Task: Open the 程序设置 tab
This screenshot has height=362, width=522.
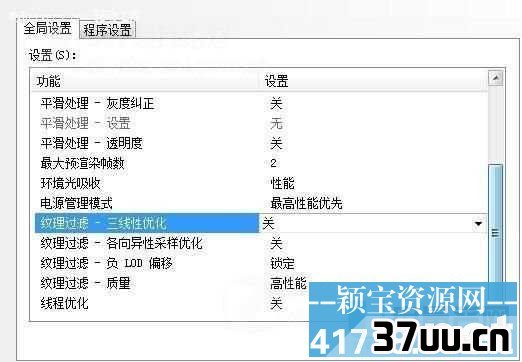Action: [x=107, y=30]
